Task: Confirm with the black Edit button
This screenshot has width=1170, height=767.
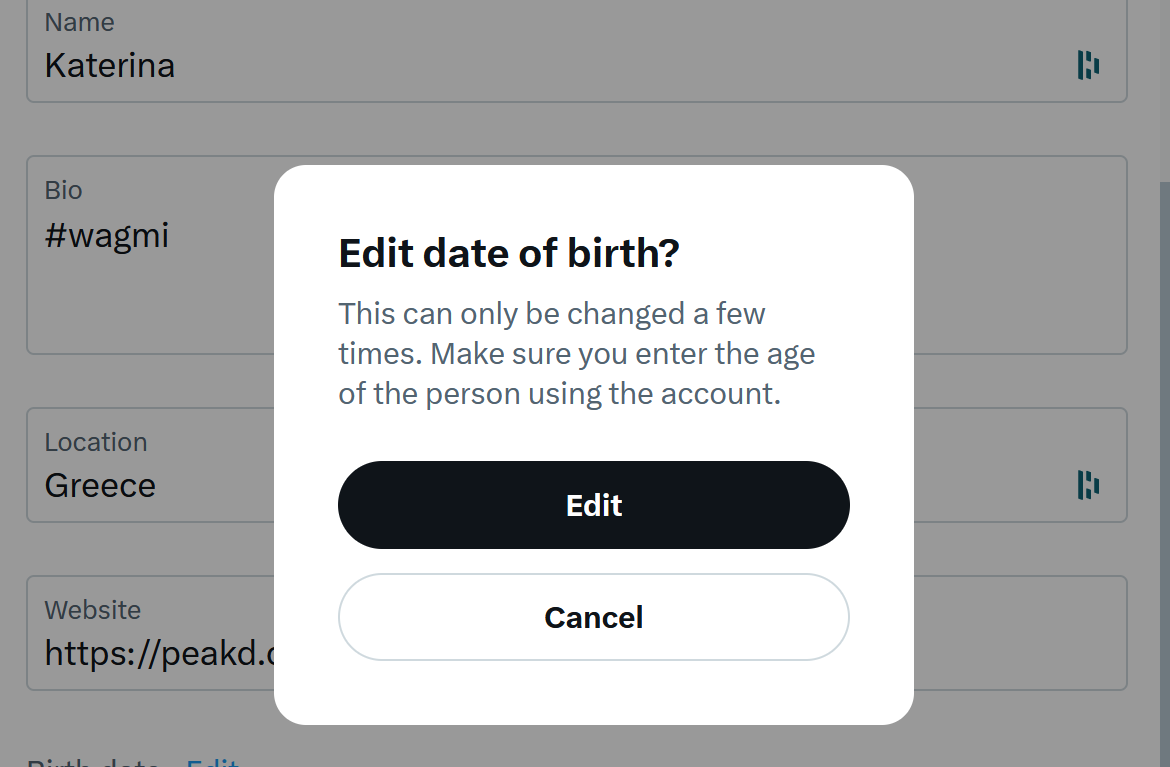Action: 593,505
